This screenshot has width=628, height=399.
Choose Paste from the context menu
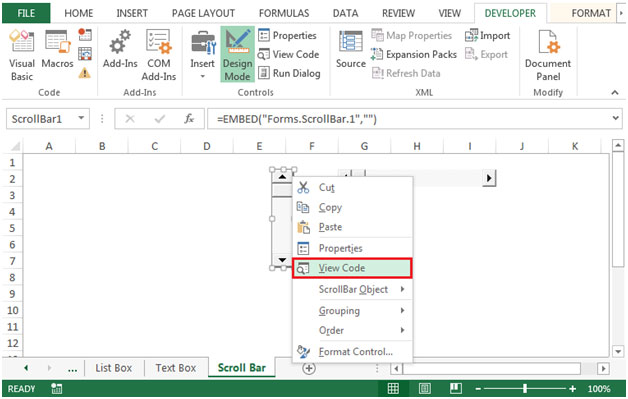(352, 227)
